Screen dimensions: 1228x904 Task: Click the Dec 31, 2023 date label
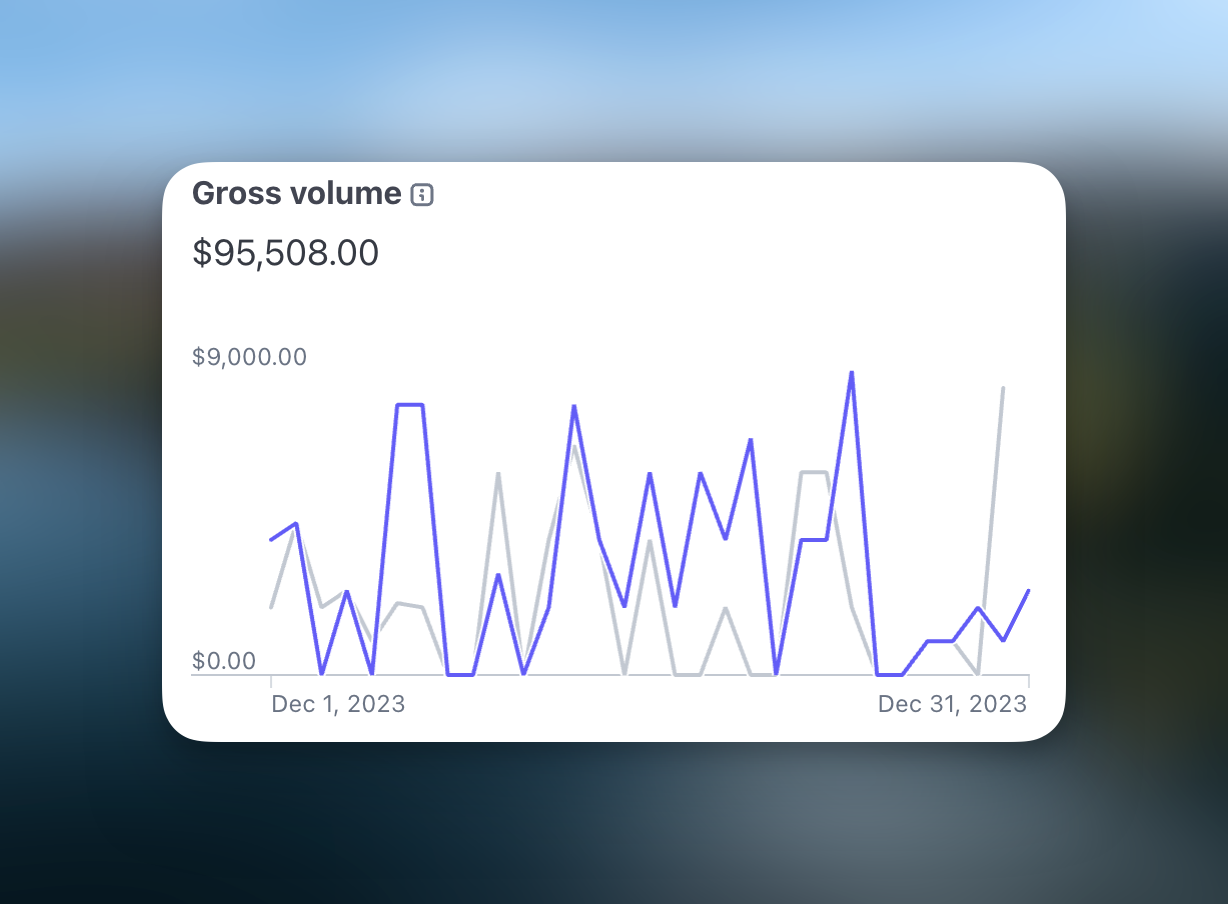952,704
